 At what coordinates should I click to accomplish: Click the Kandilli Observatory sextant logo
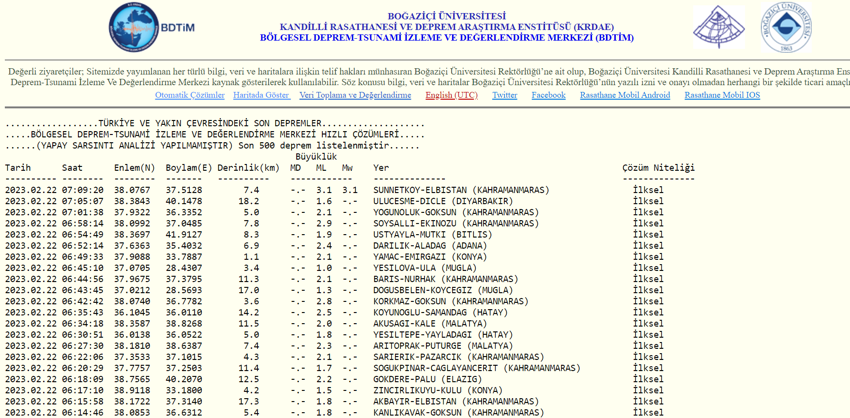coord(719,27)
